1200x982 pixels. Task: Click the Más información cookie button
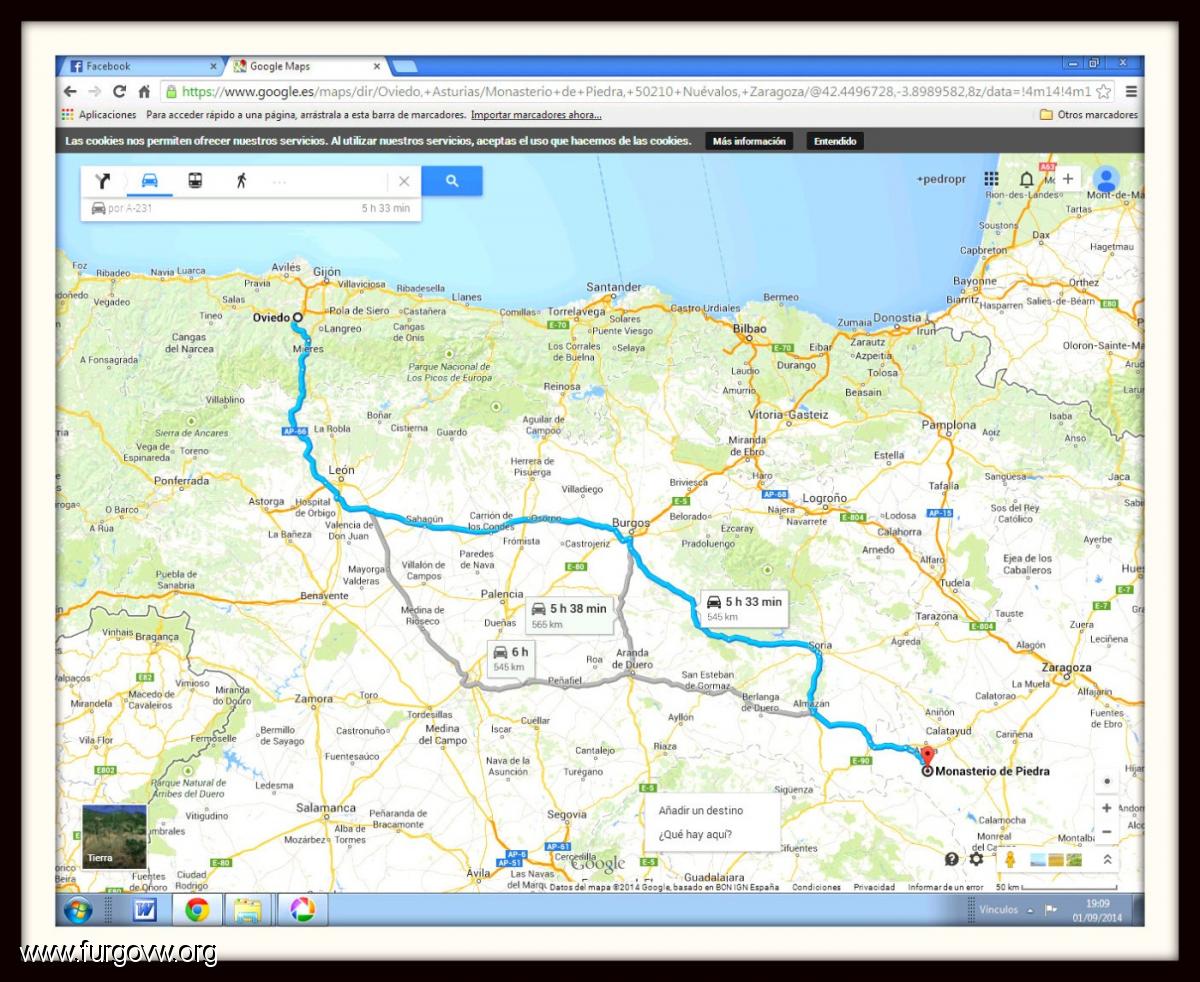pyautogui.click(x=749, y=141)
